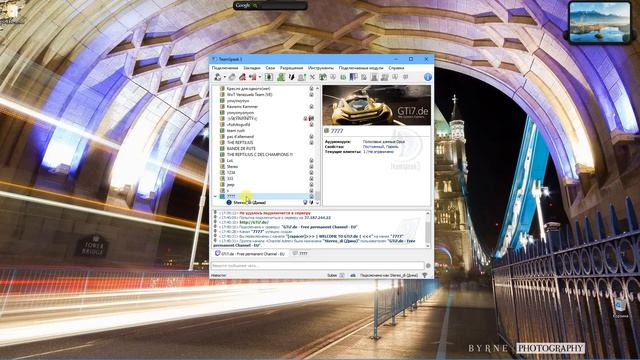Open the Закладки menu
Screen dimensions: 640x360
(251, 68)
